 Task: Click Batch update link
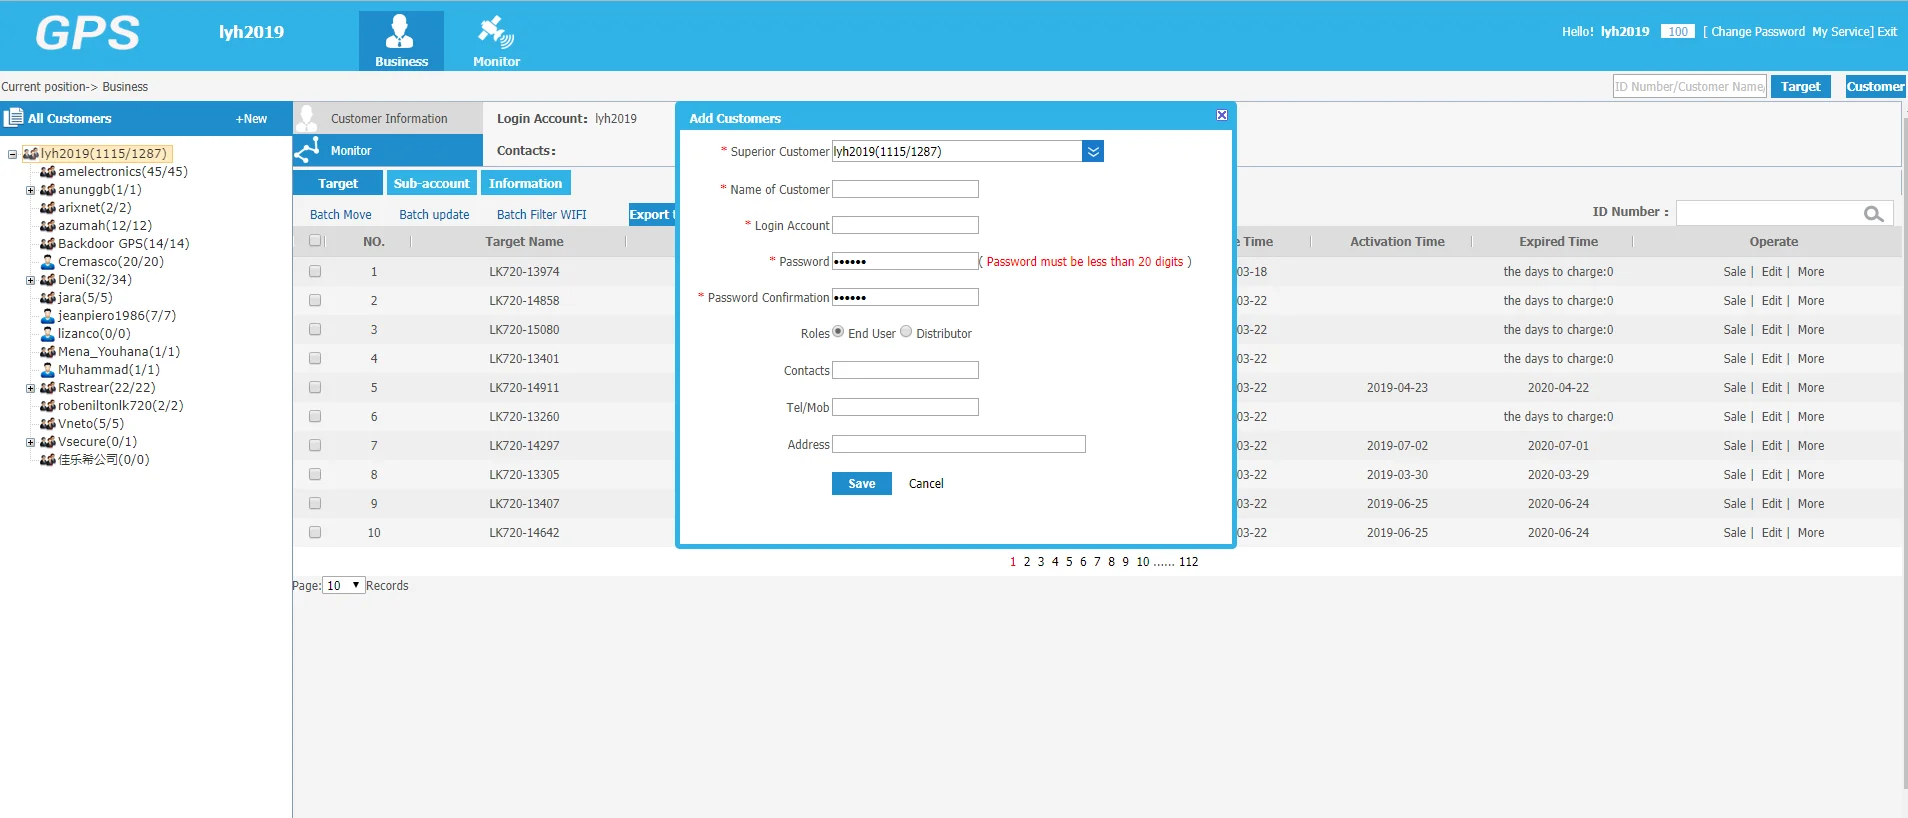coord(434,214)
